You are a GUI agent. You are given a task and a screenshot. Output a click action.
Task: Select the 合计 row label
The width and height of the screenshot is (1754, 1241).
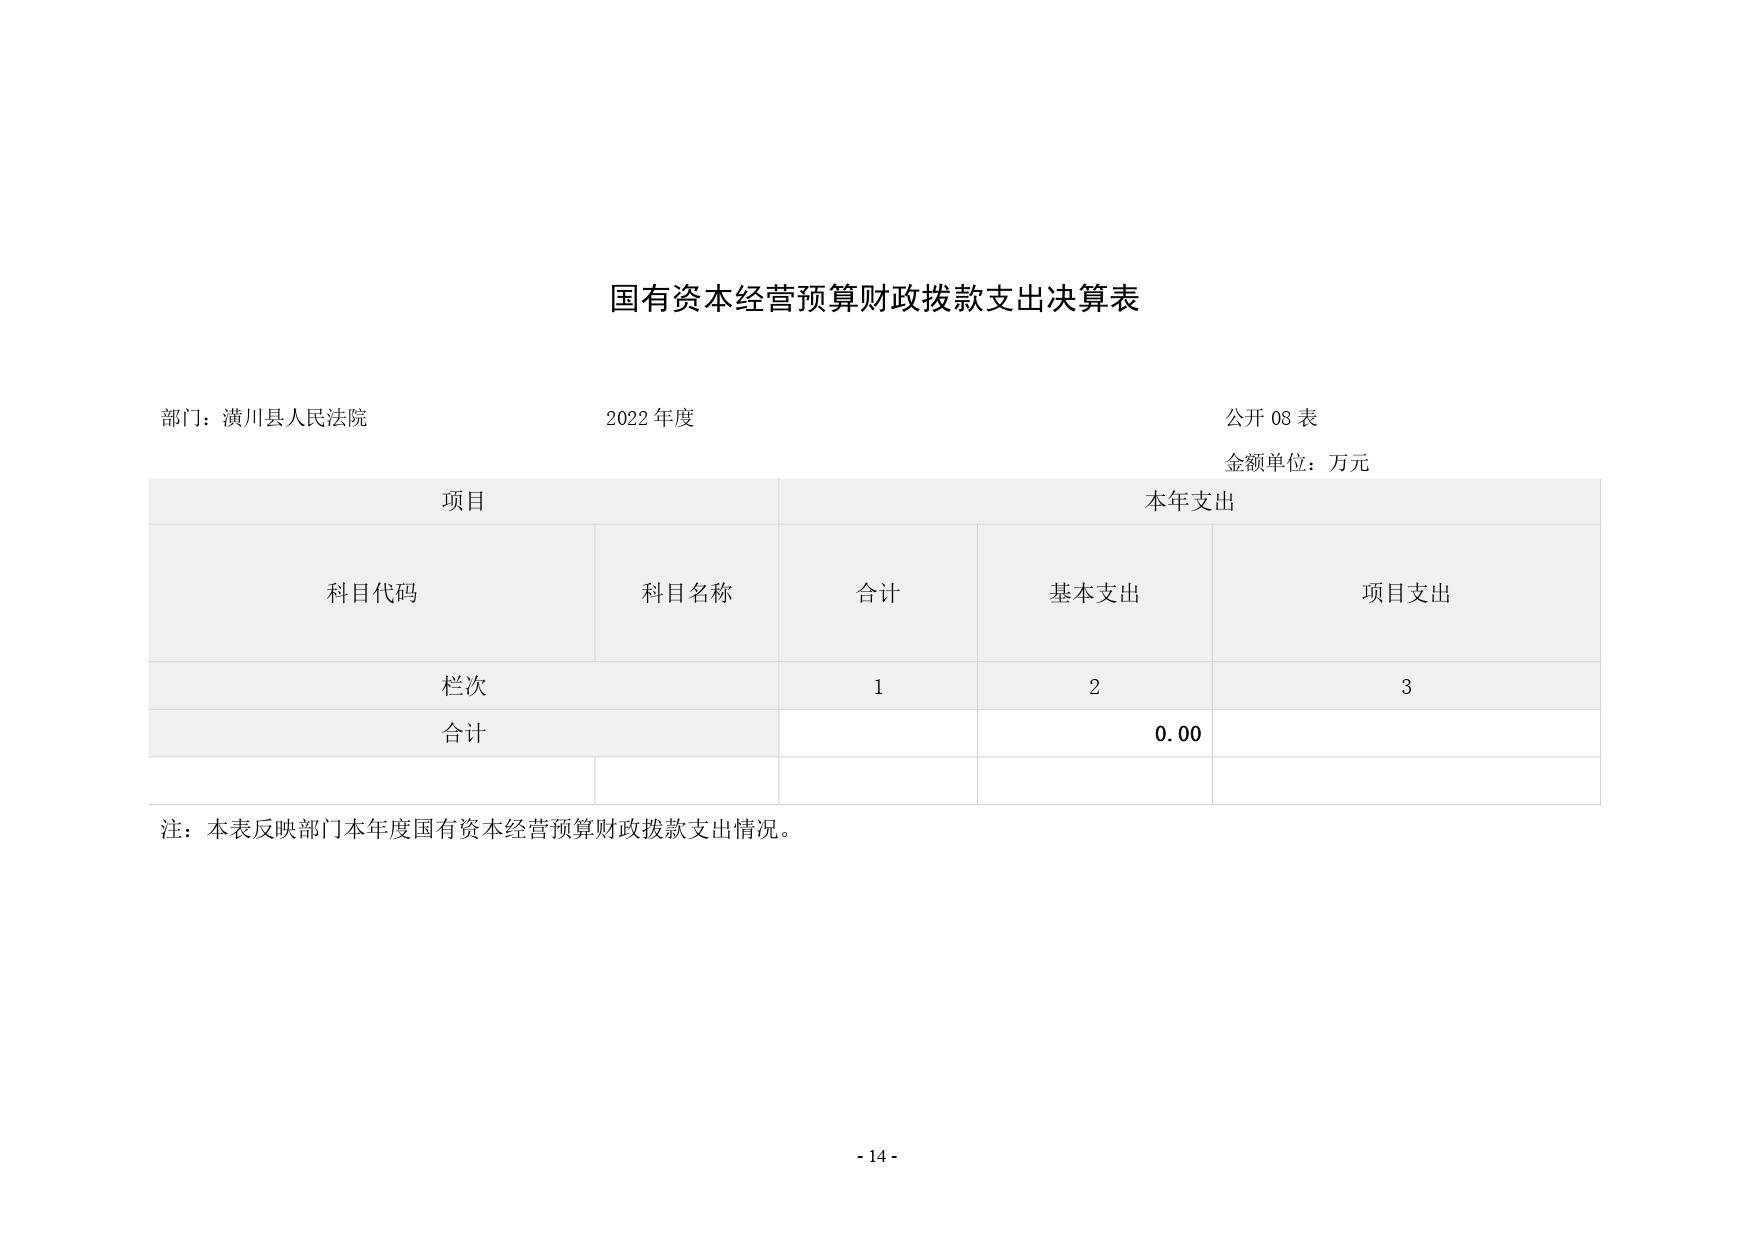464,734
